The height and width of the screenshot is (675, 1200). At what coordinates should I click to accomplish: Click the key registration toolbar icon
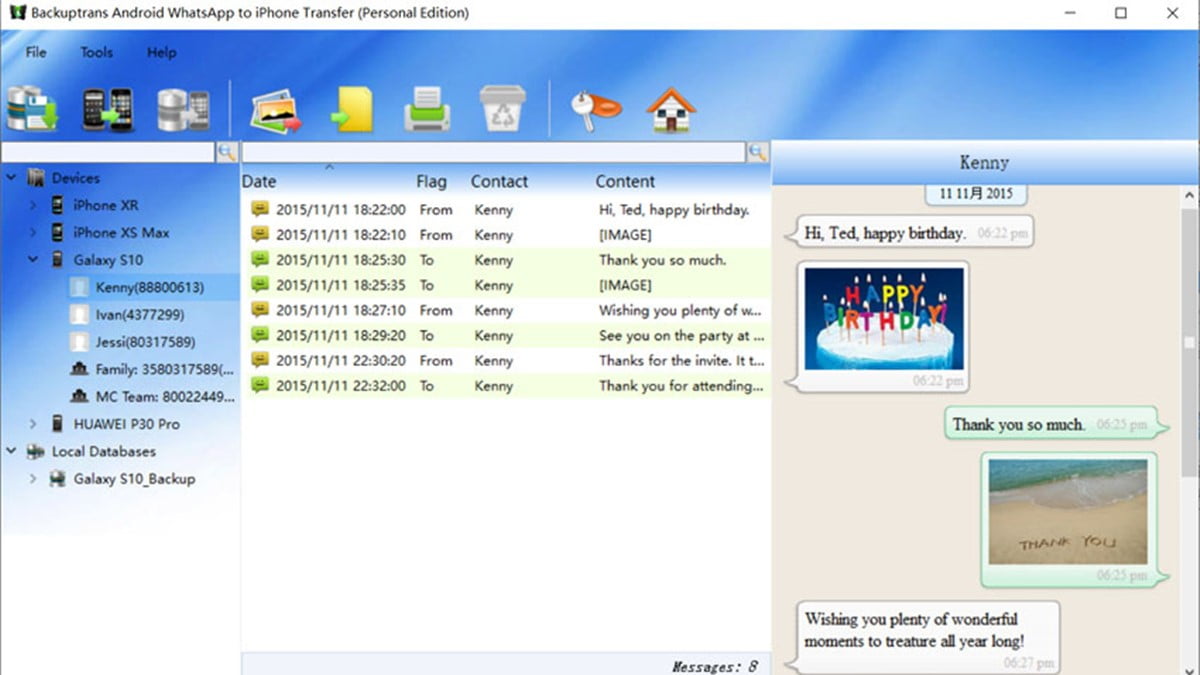click(x=594, y=107)
